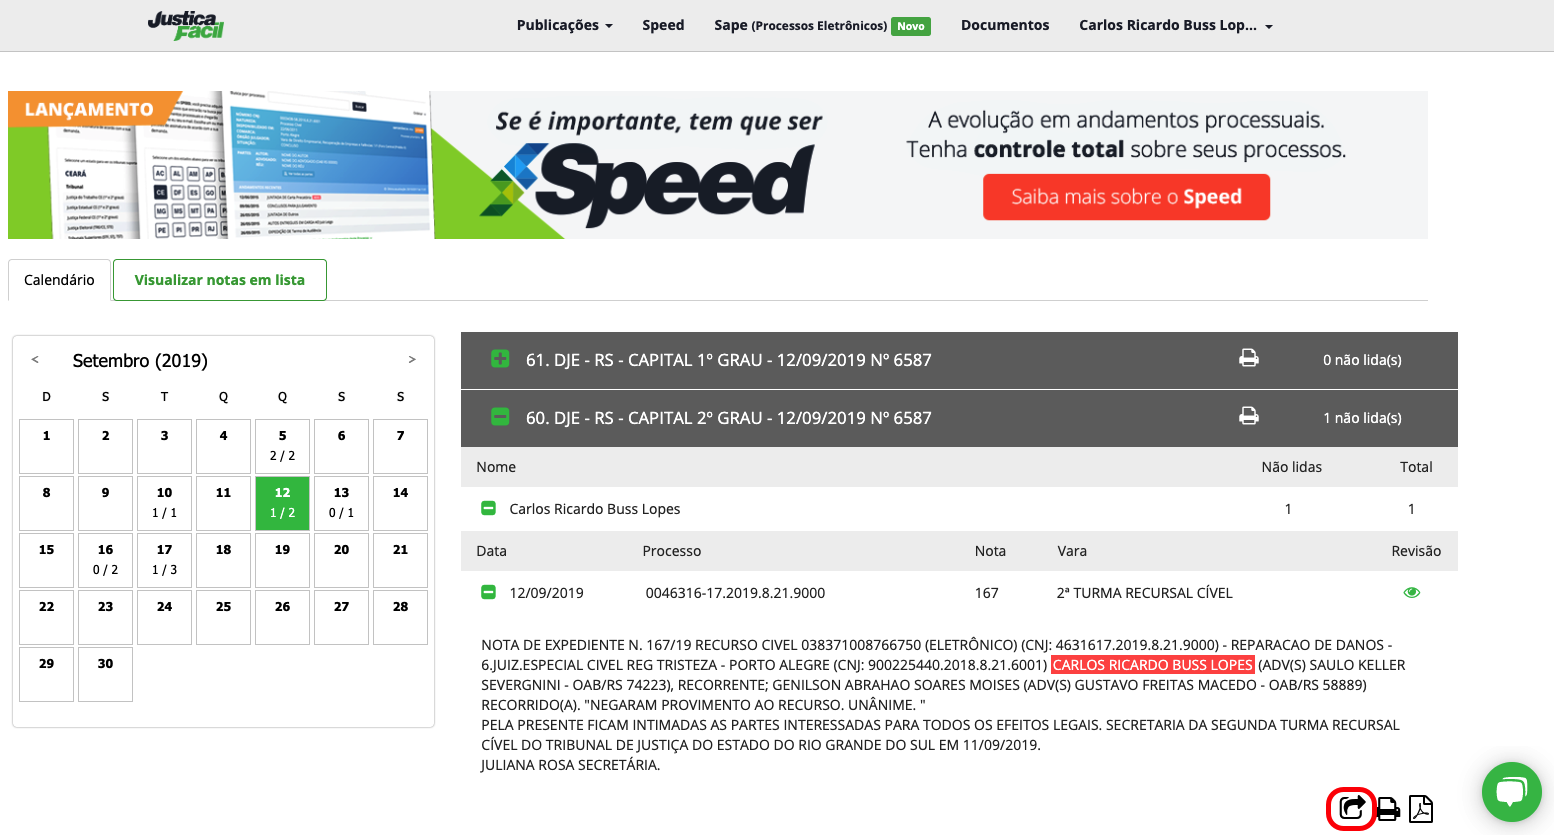Collapse the 12/09/2019 process row
Image resolution: width=1554 pixels, height=835 pixels.
(x=488, y=593)
